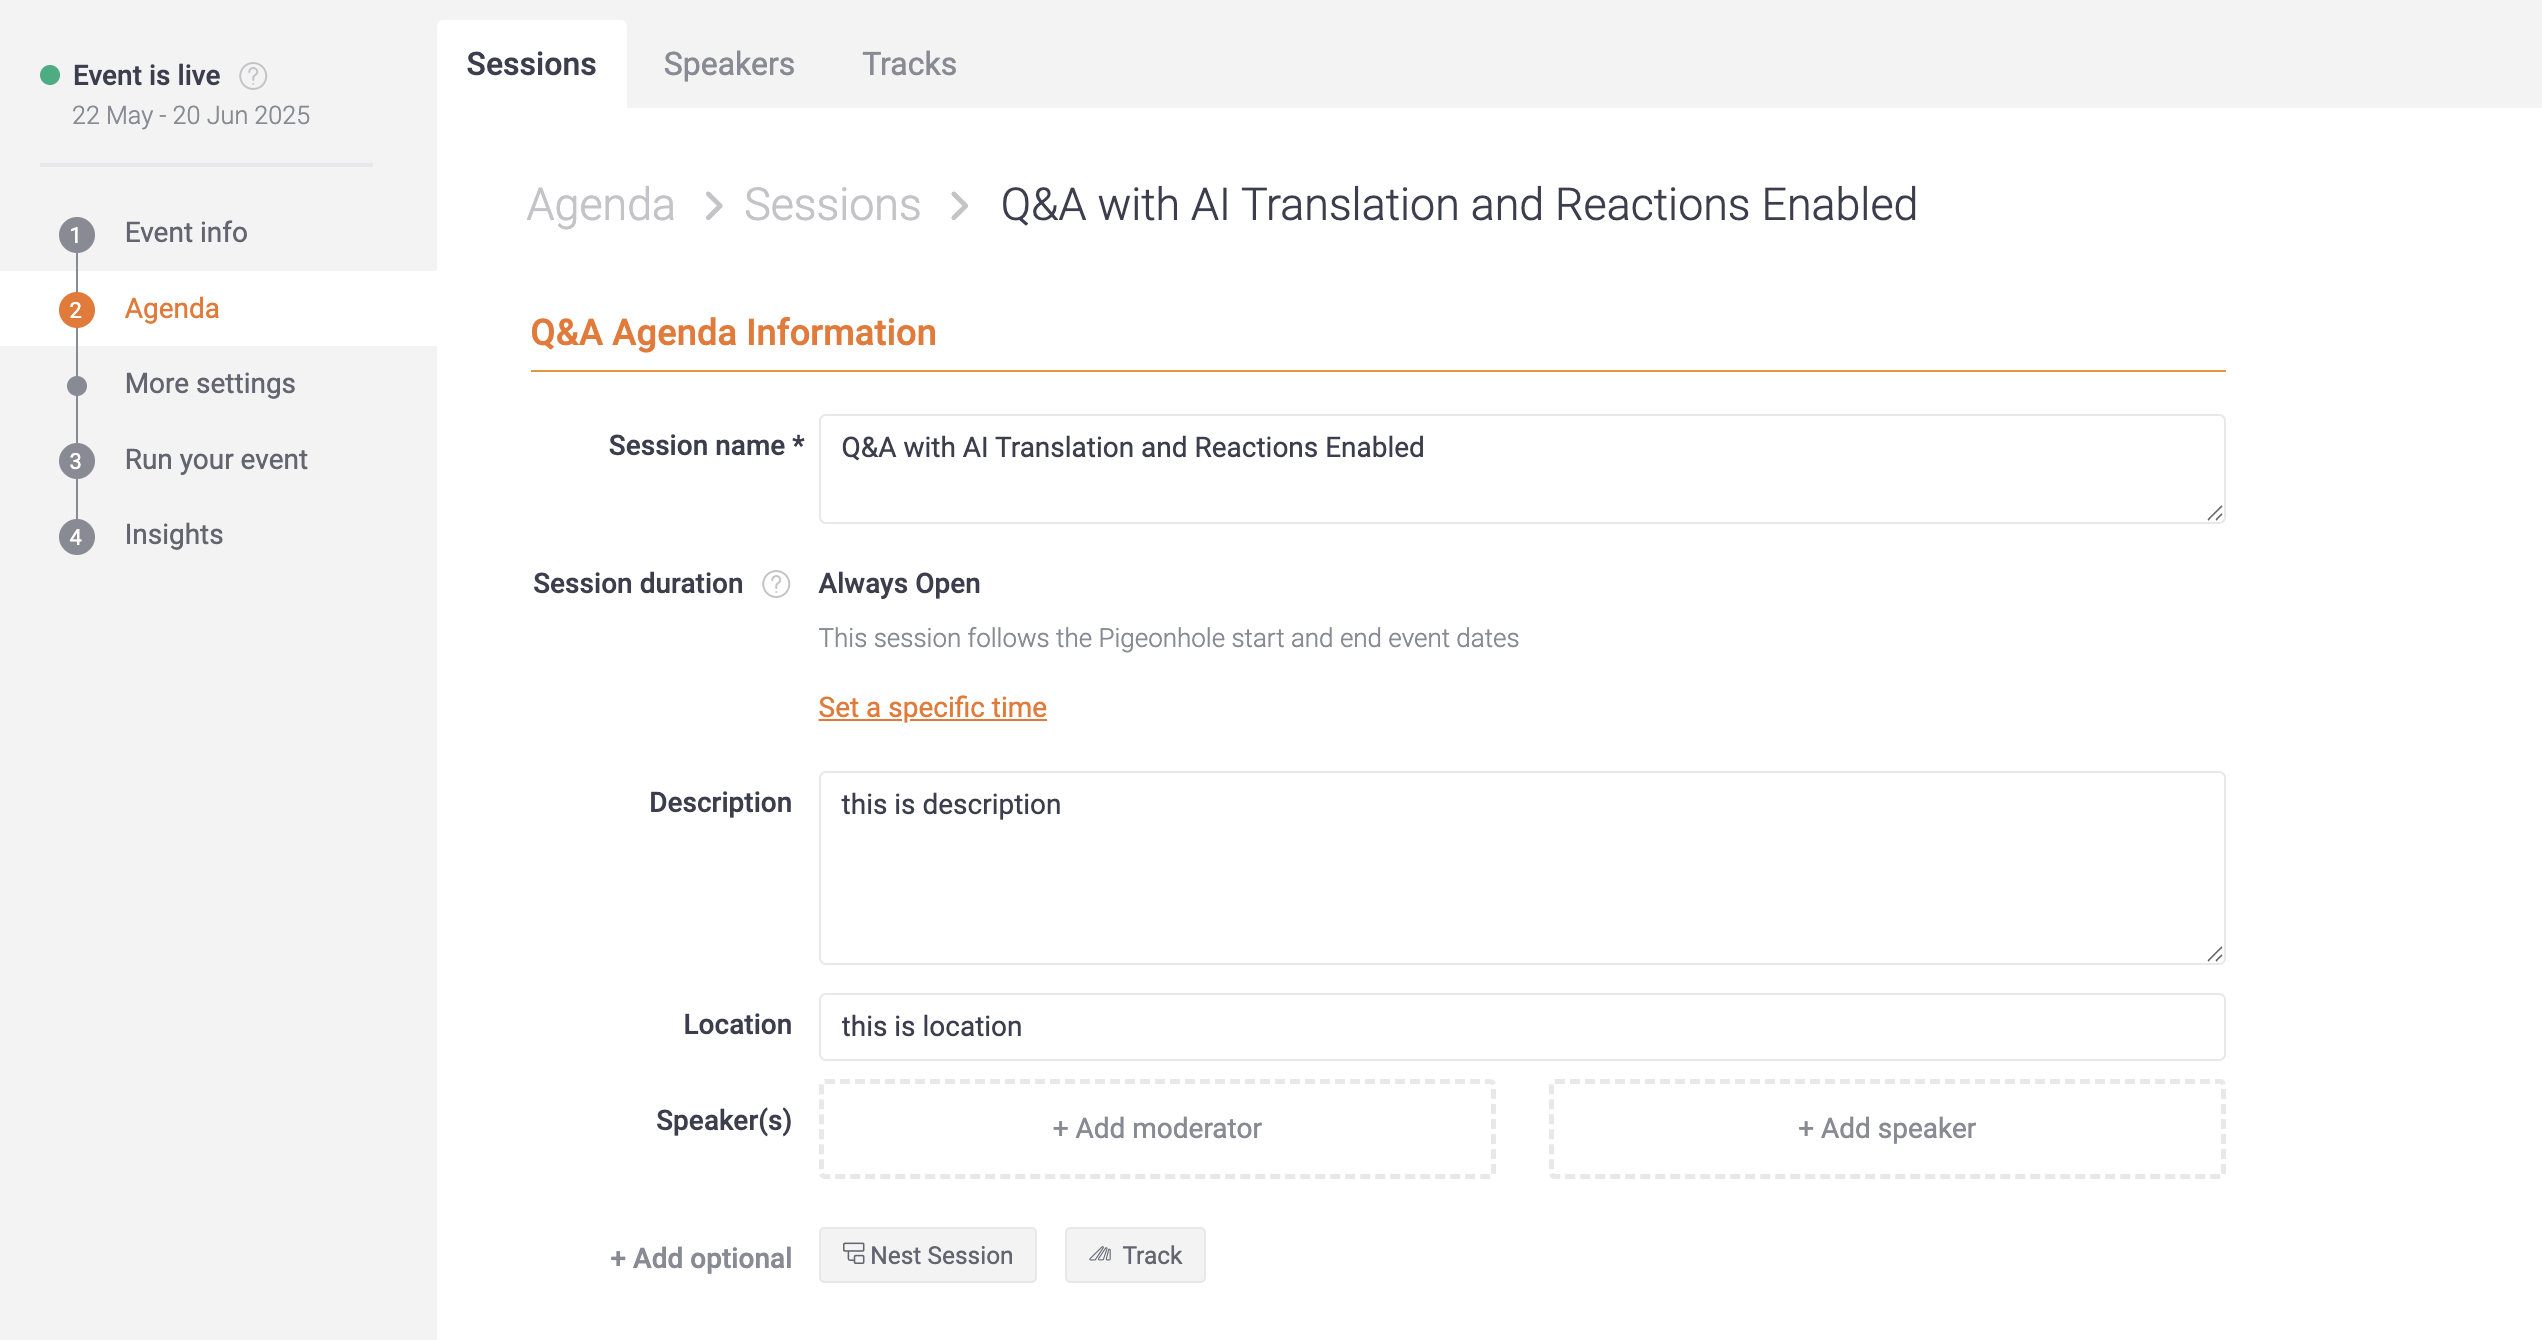This screenshot has width=2542, height=1340.
Task: Click the Nest Session icon
Action: pos(853,1254)
